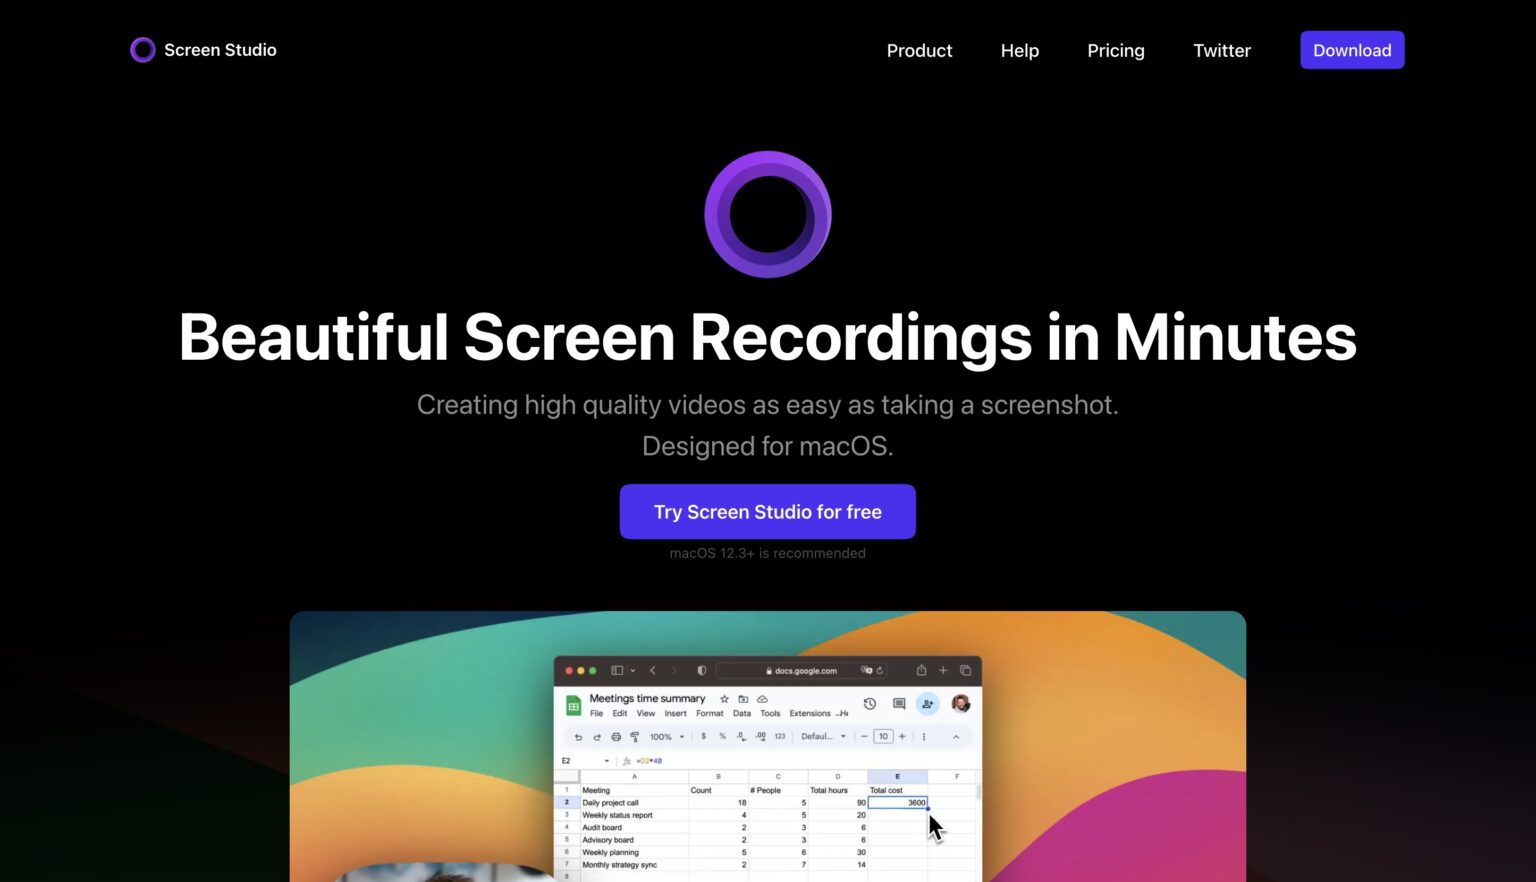The height and width of the screenshot is (882, 1536).
Task: Star the Meetings time summary spreadsheet
Action: (724, 699)
